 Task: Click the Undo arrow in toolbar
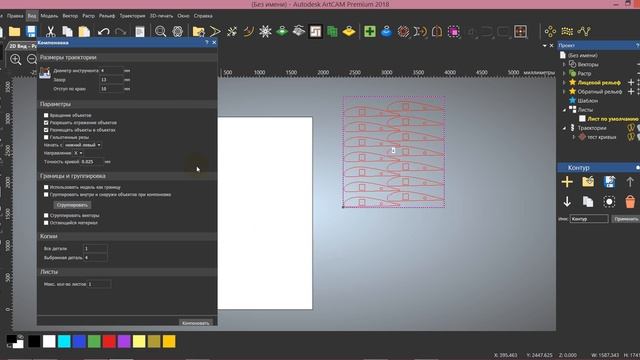104,31
